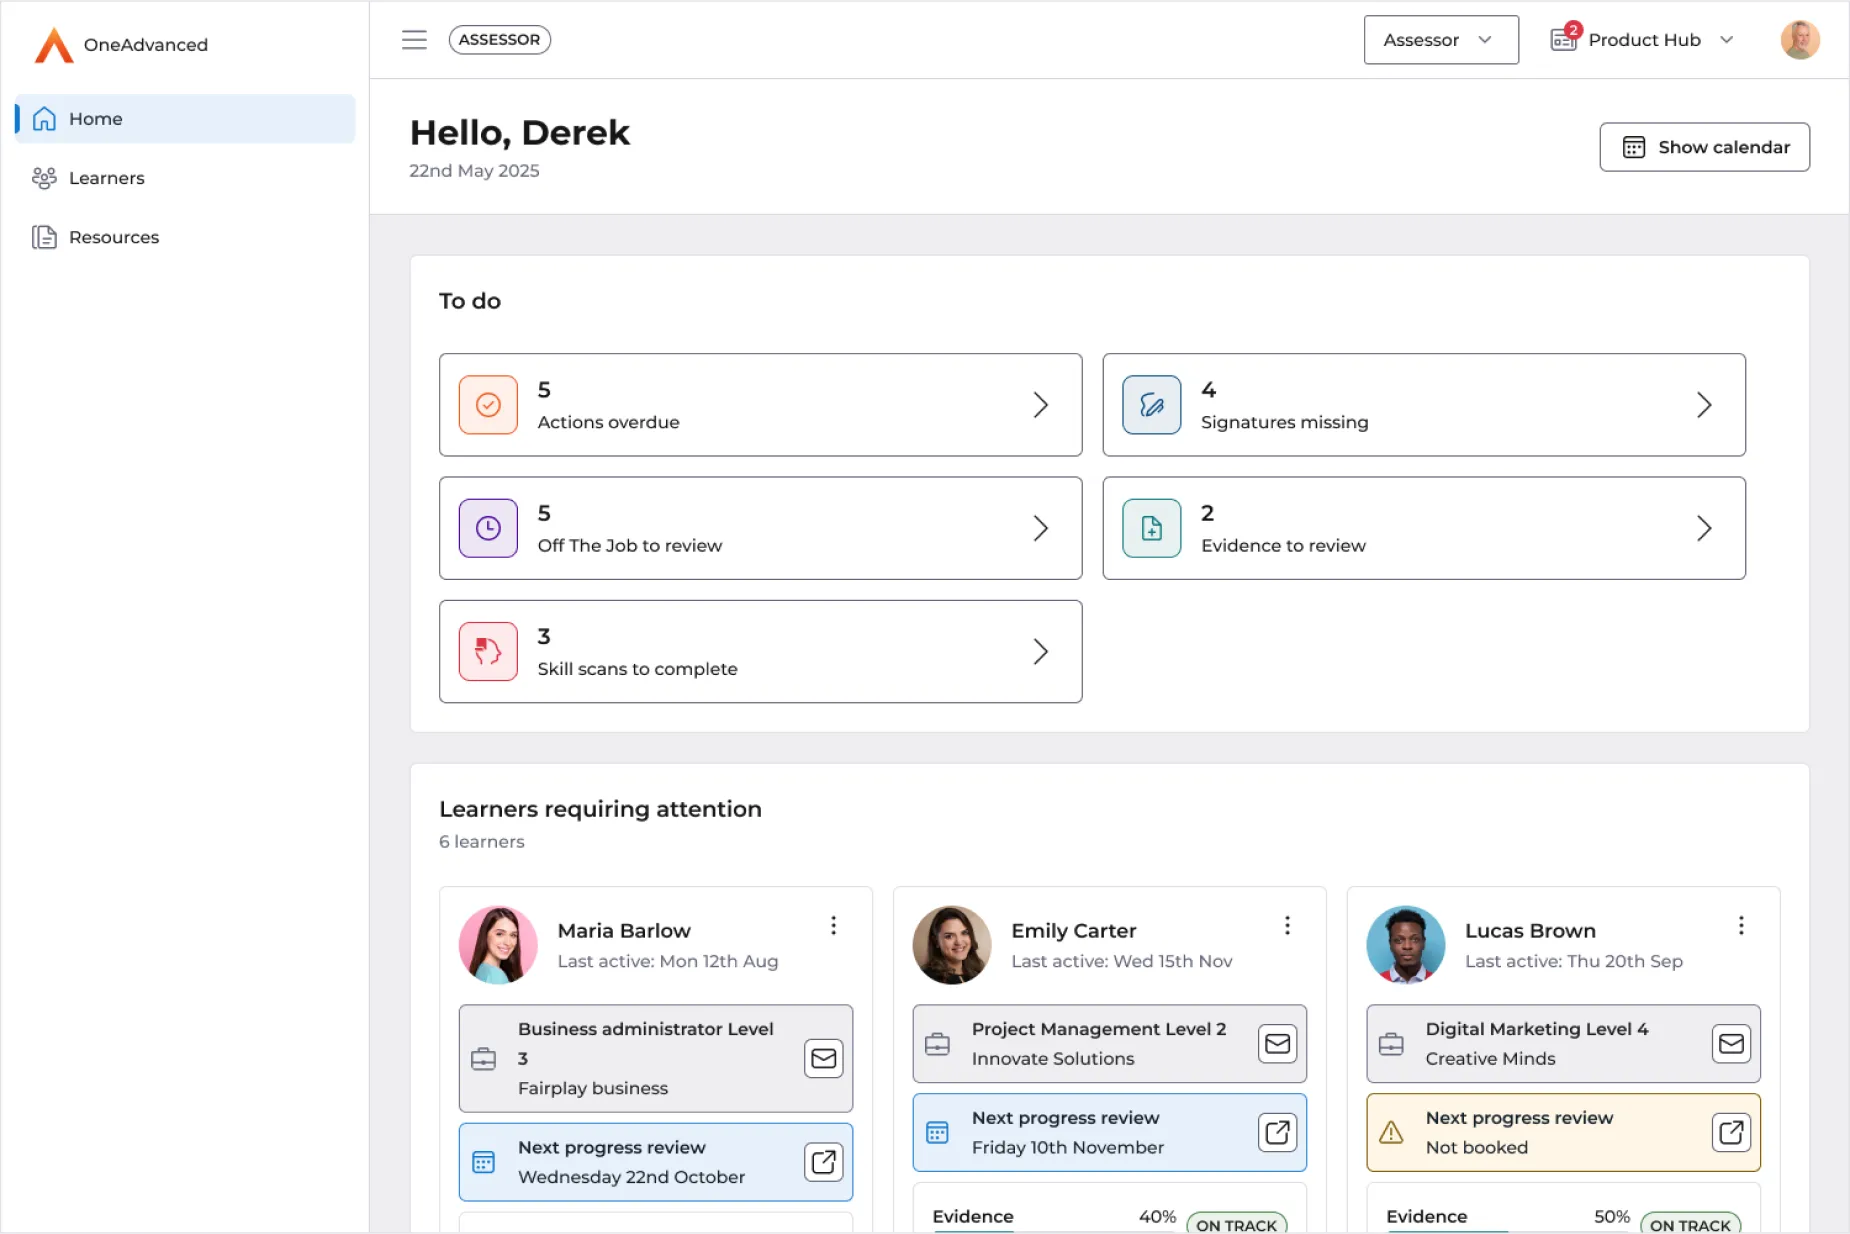Open the Actions overdue card chevron
1850x1234 pixels.
pyautogui.click(x=1040, y=405)
